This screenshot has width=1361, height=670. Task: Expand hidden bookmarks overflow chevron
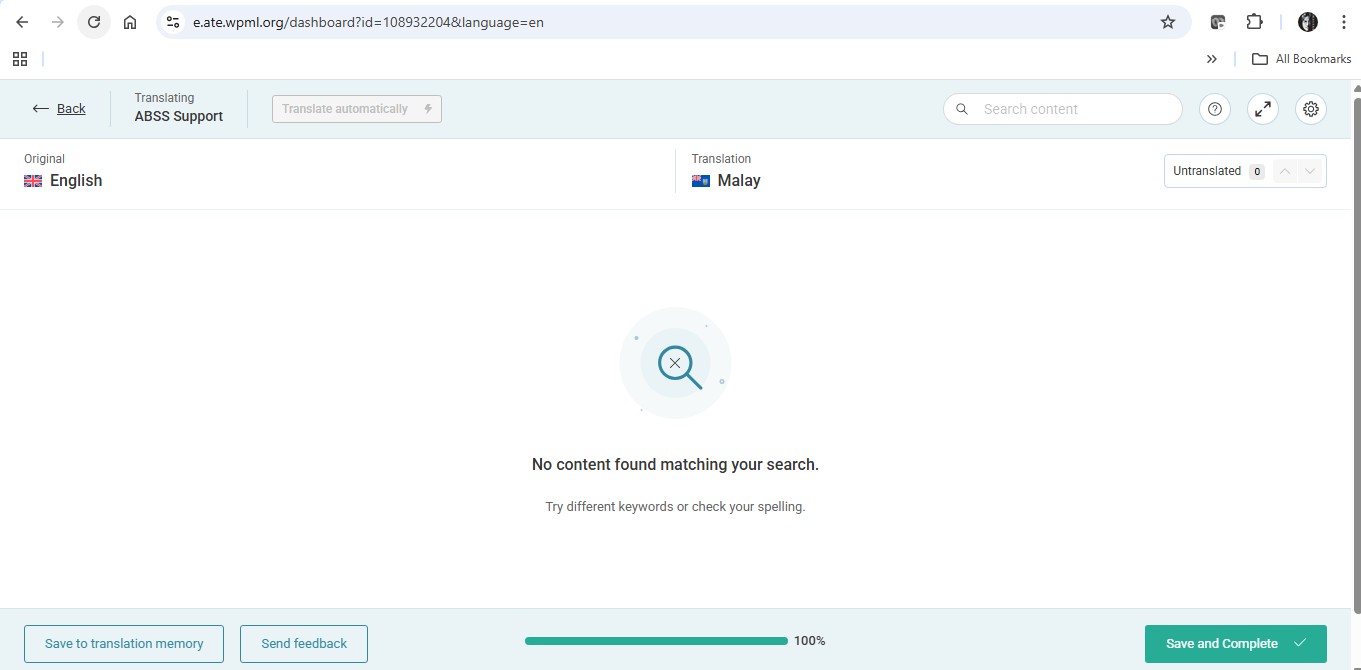(x=1212, y=59)
